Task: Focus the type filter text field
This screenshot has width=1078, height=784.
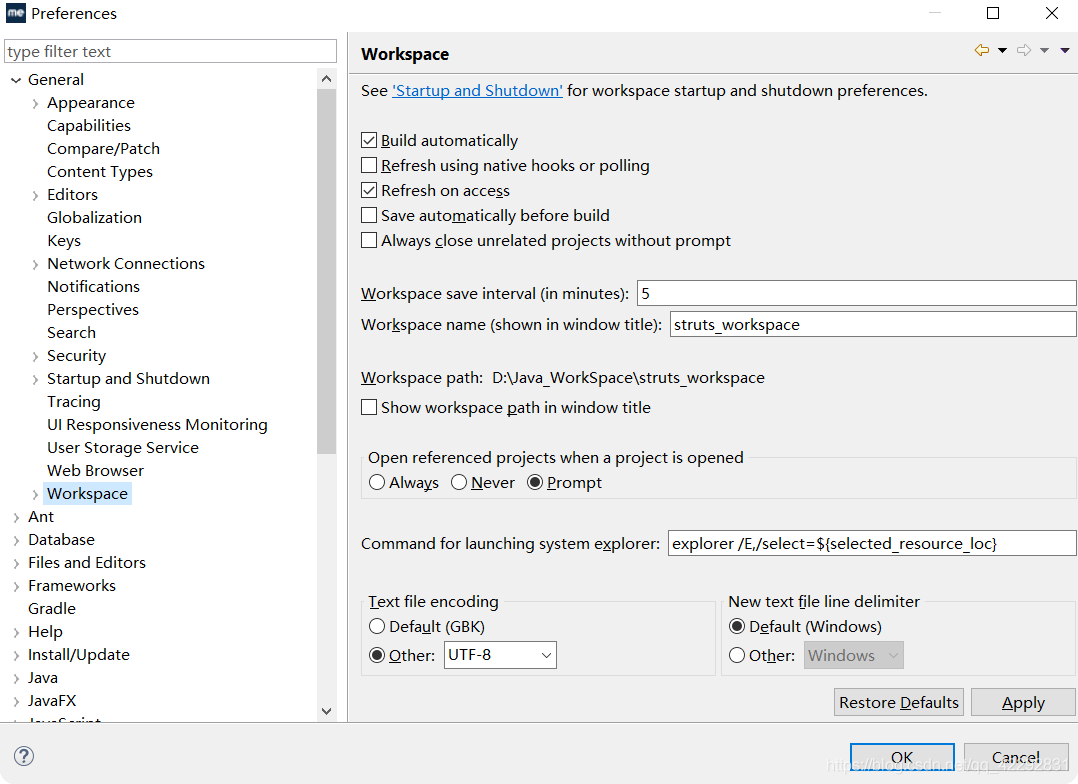Action: [x=170, y=52]
